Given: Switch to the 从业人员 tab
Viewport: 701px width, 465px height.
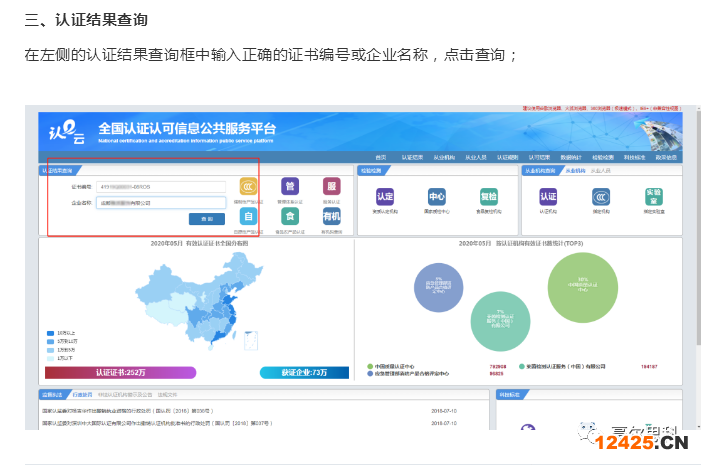Looking at the screenshot, I should (602, 171).
